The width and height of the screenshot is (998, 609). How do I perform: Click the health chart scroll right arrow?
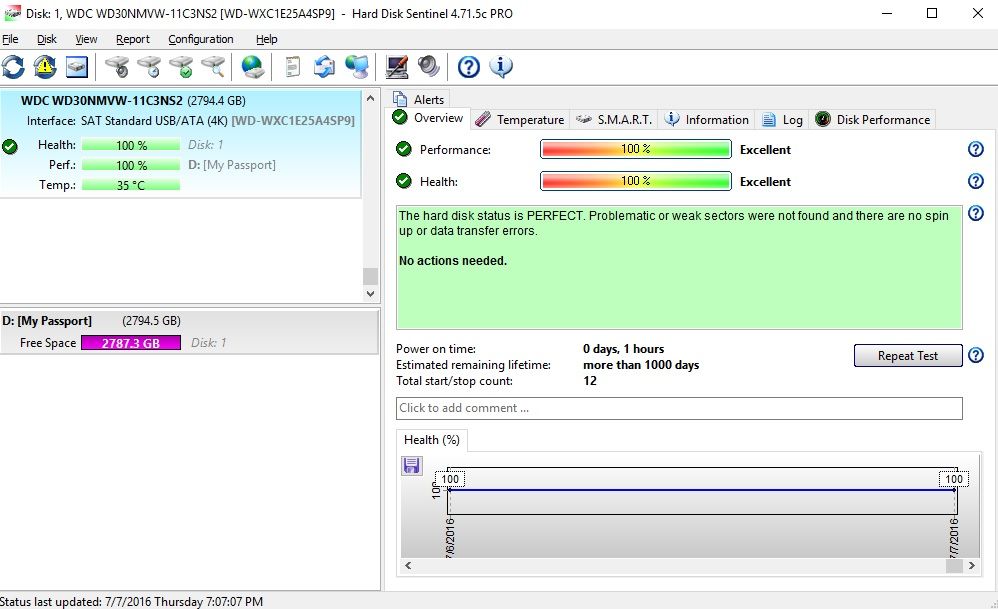(x=971, y=565)
